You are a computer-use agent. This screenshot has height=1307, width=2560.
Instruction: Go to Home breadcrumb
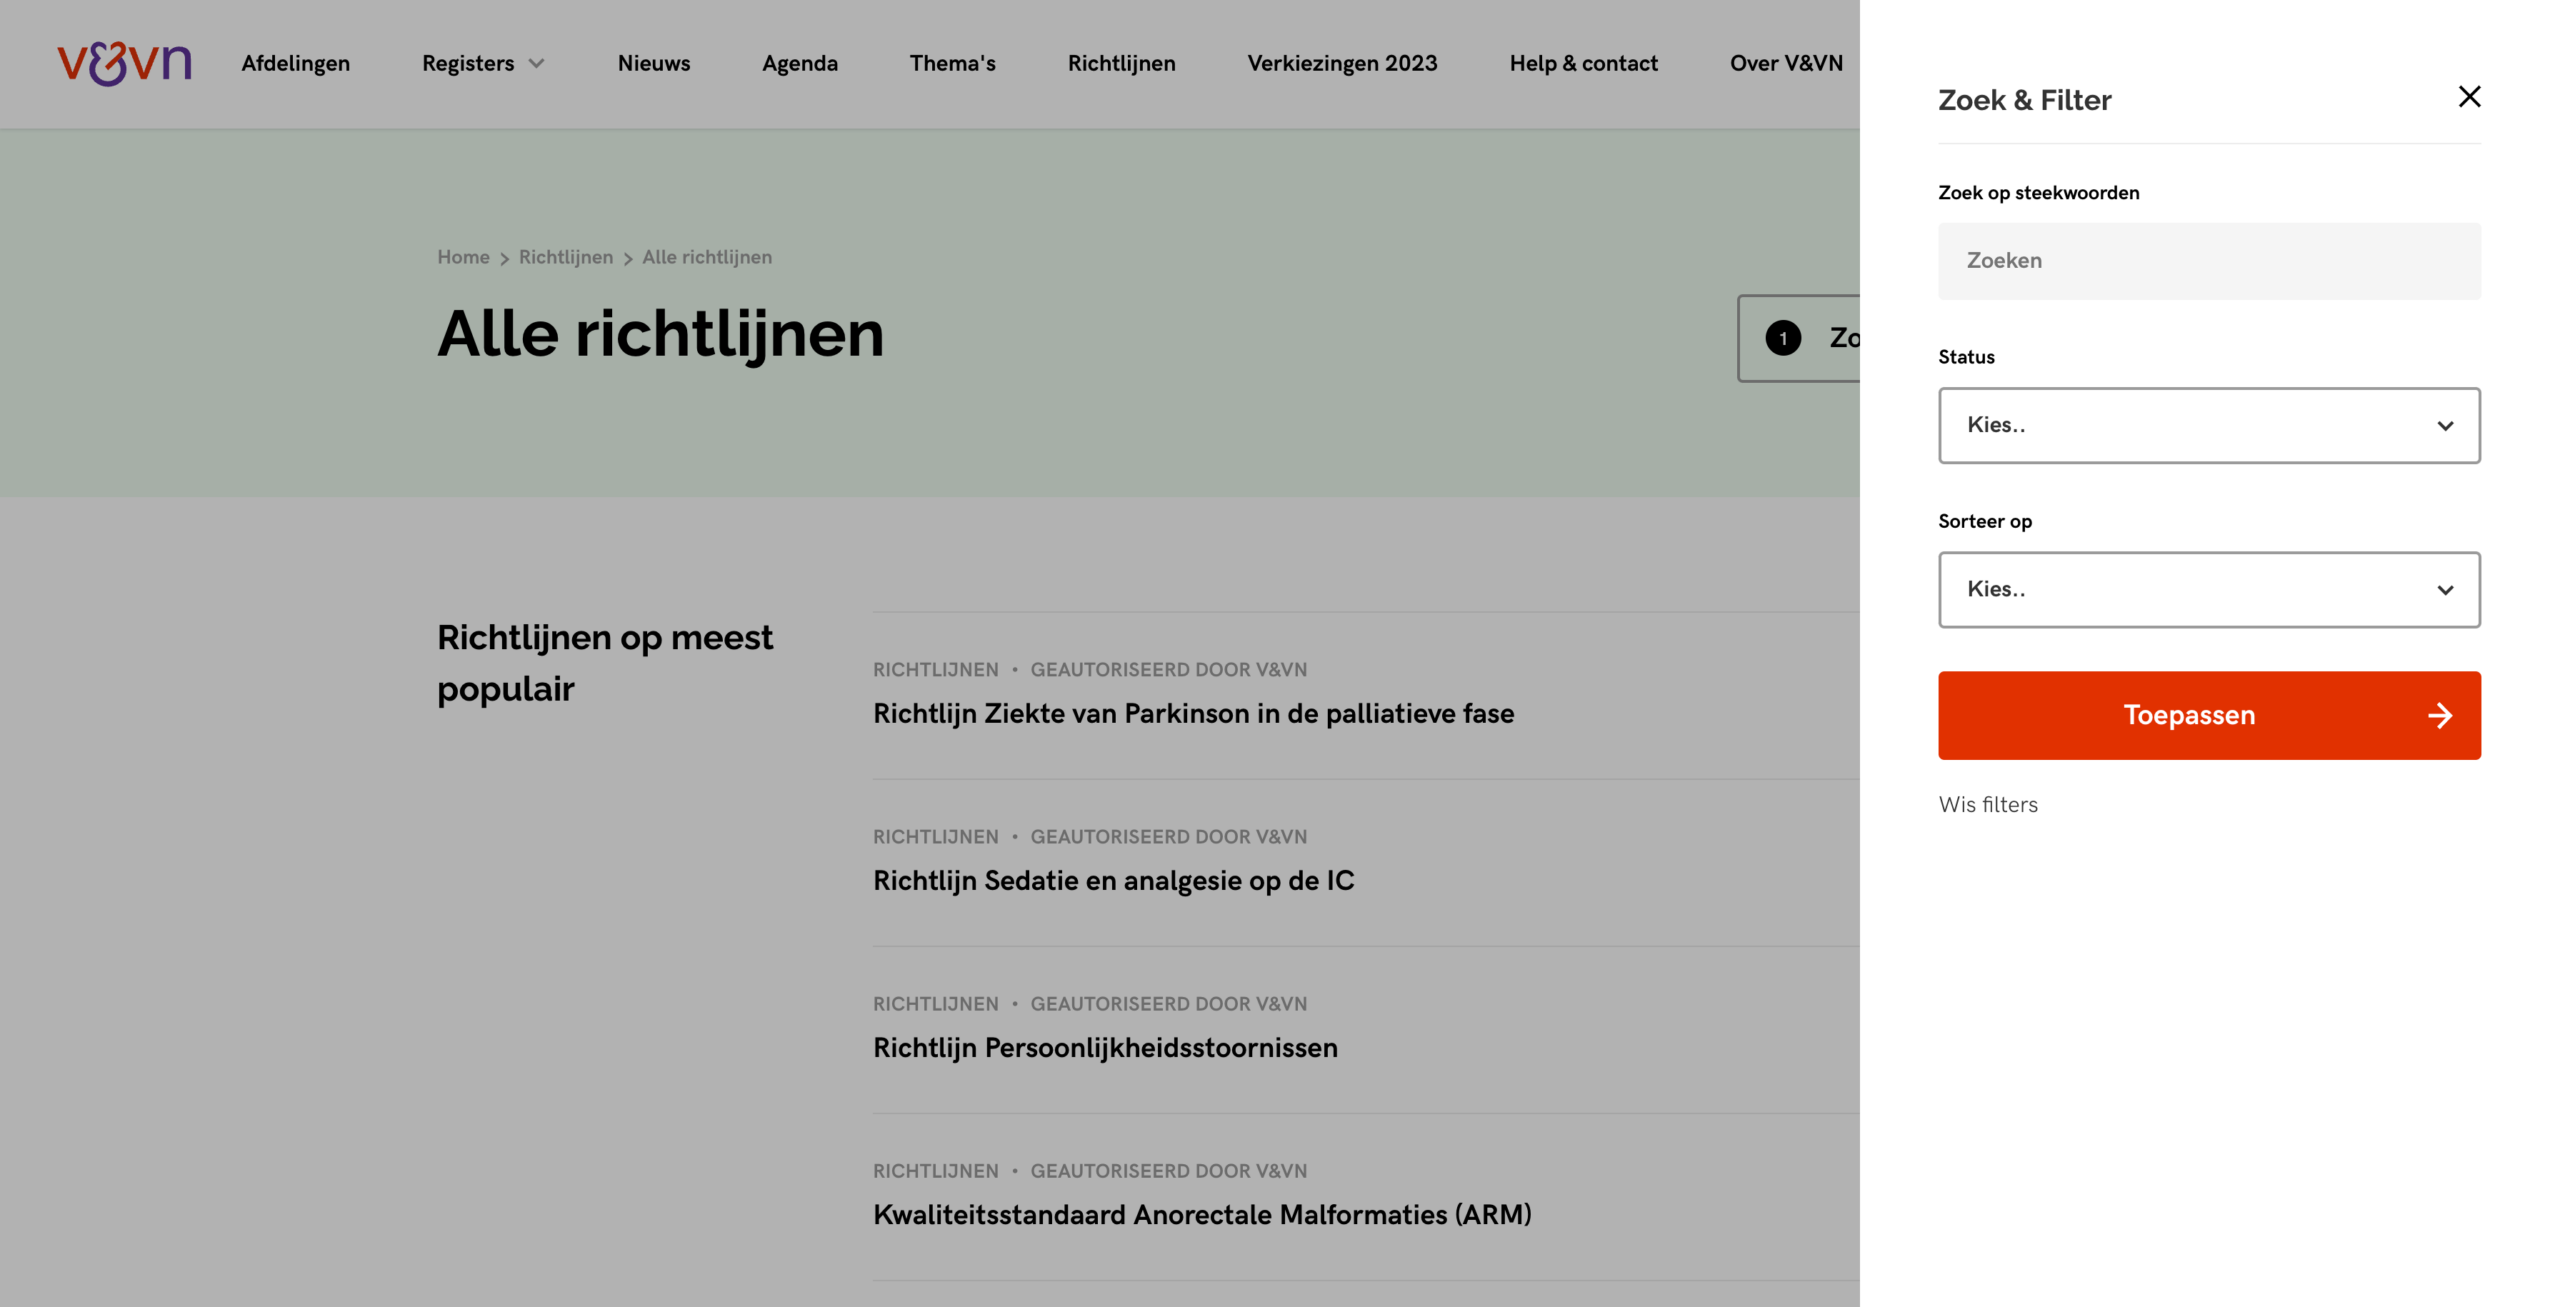click(x=463, y=257)
